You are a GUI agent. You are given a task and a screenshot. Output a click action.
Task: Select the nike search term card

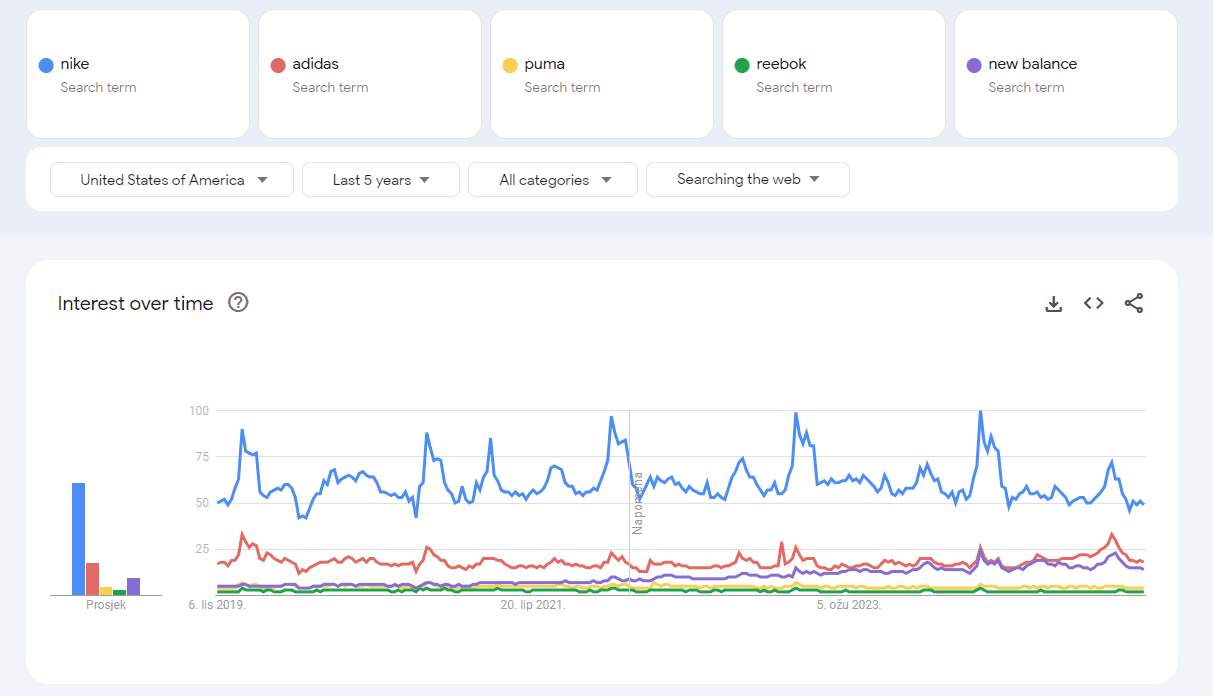click(138, 74)
